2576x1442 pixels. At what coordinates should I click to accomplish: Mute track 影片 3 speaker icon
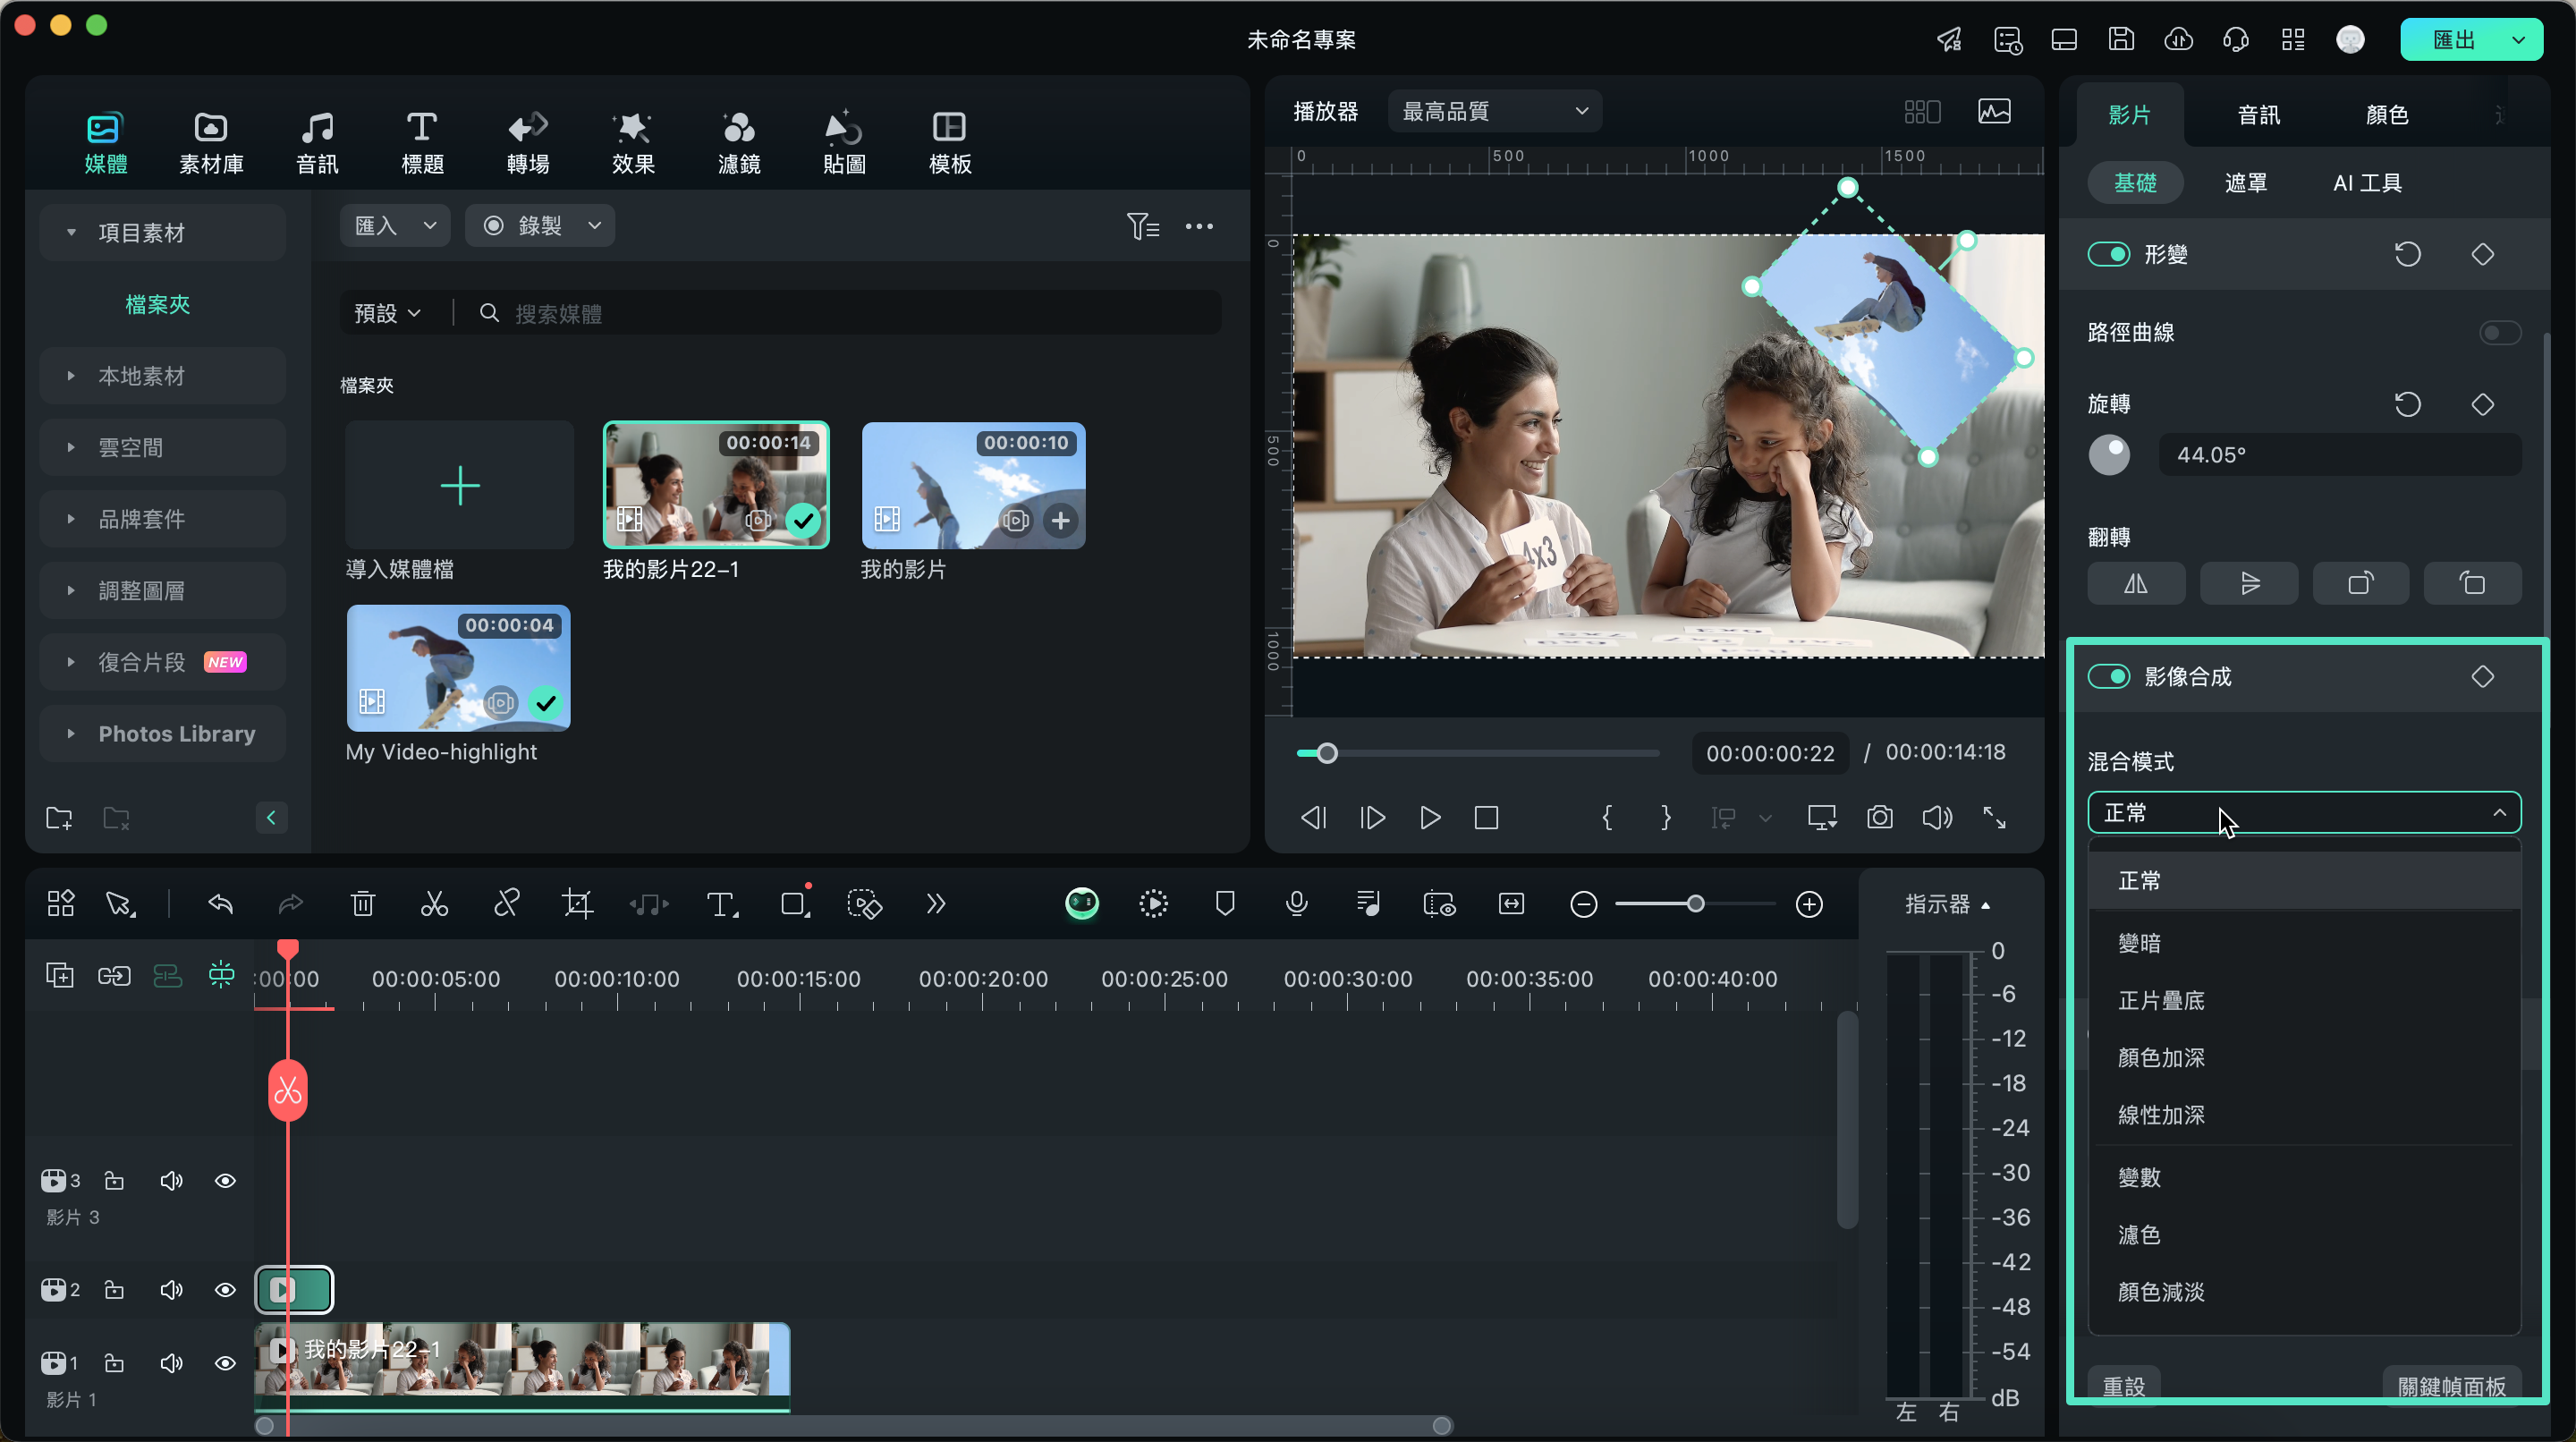point(171,1181)
